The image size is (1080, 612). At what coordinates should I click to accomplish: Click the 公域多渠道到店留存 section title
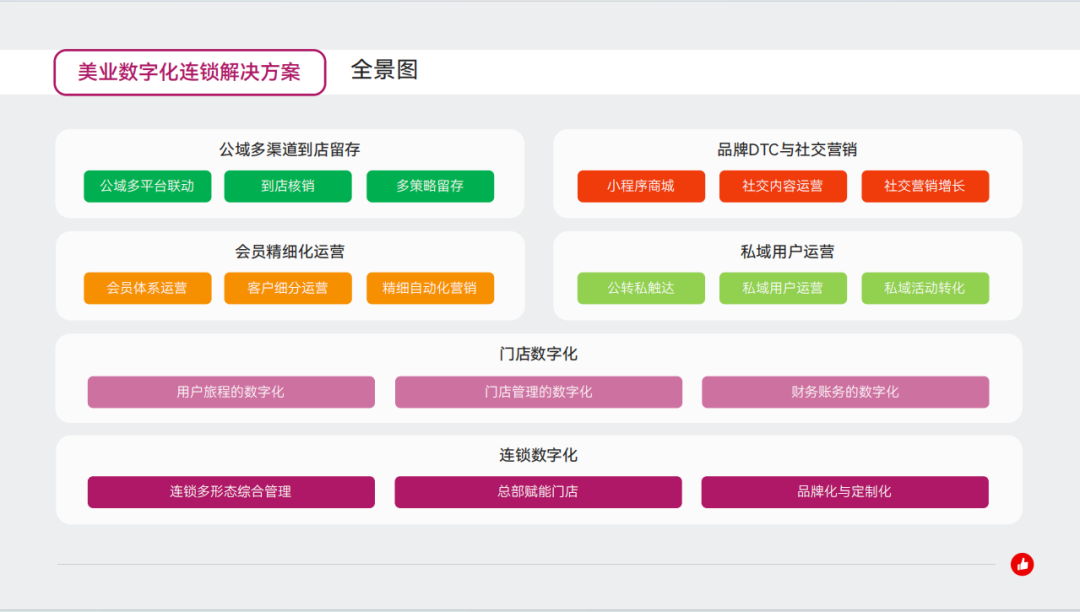(x=289, y=149)
